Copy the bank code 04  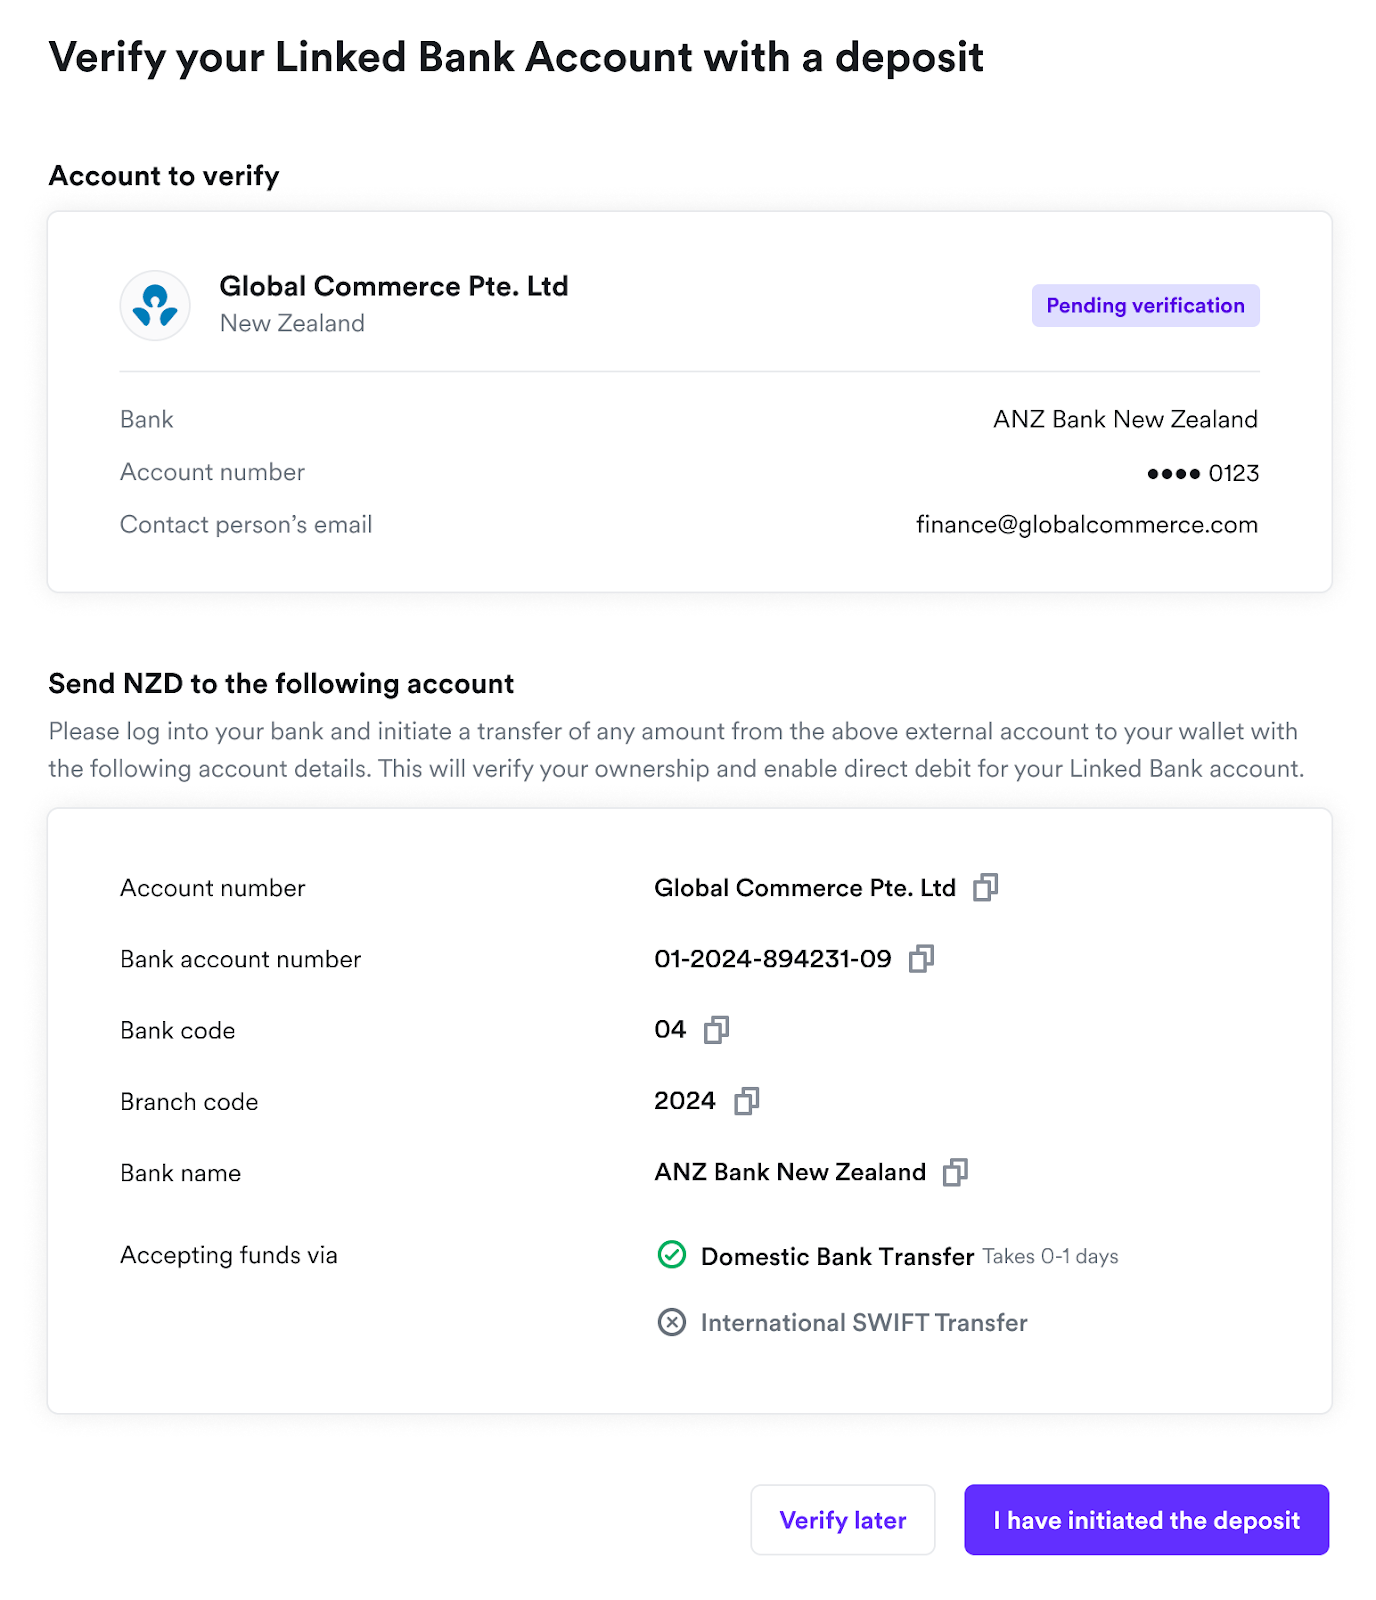(716, 1030)
